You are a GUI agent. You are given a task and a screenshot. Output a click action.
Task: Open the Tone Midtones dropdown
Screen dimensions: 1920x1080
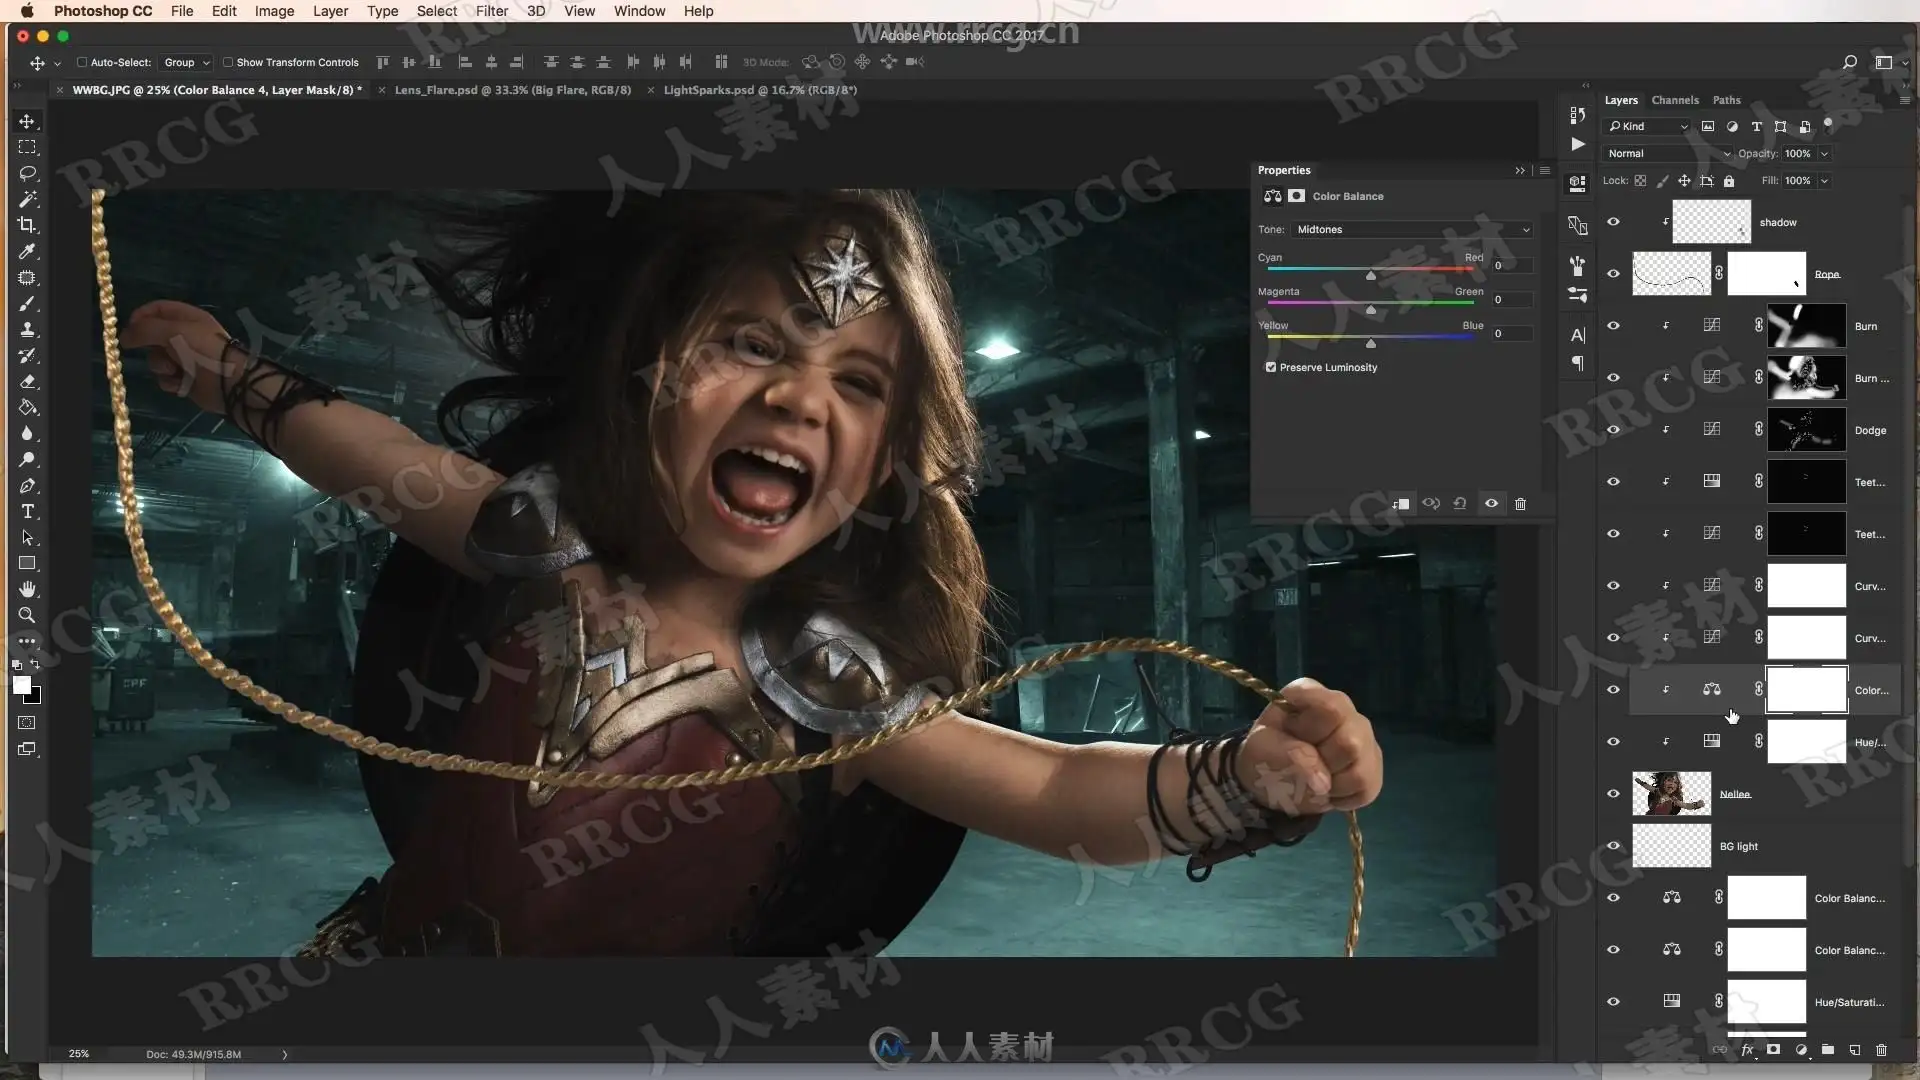(x=1412, y=230)
